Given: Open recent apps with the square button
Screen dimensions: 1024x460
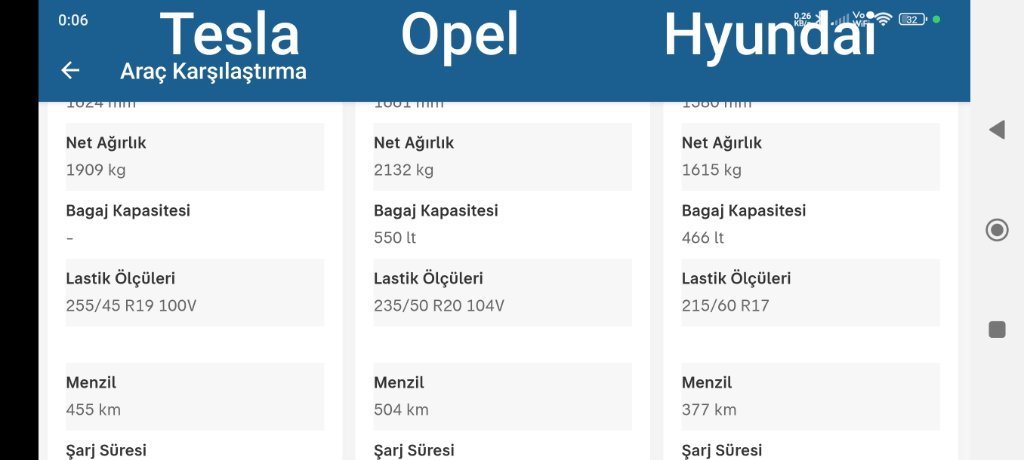Looking at the screenshot, I should pyautogui.click(x=997, y=330).
